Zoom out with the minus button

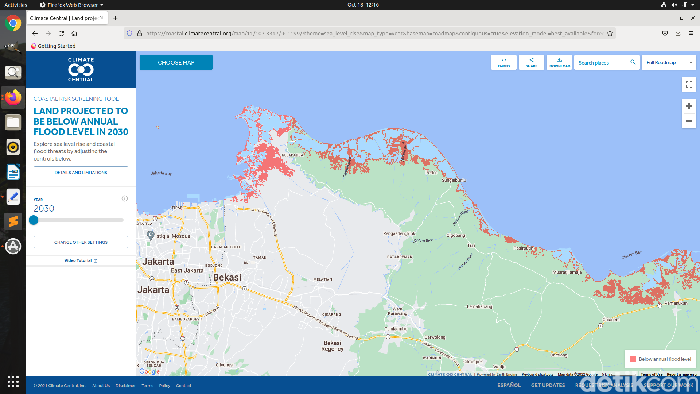pyautogui.click(x=688, y=121)
